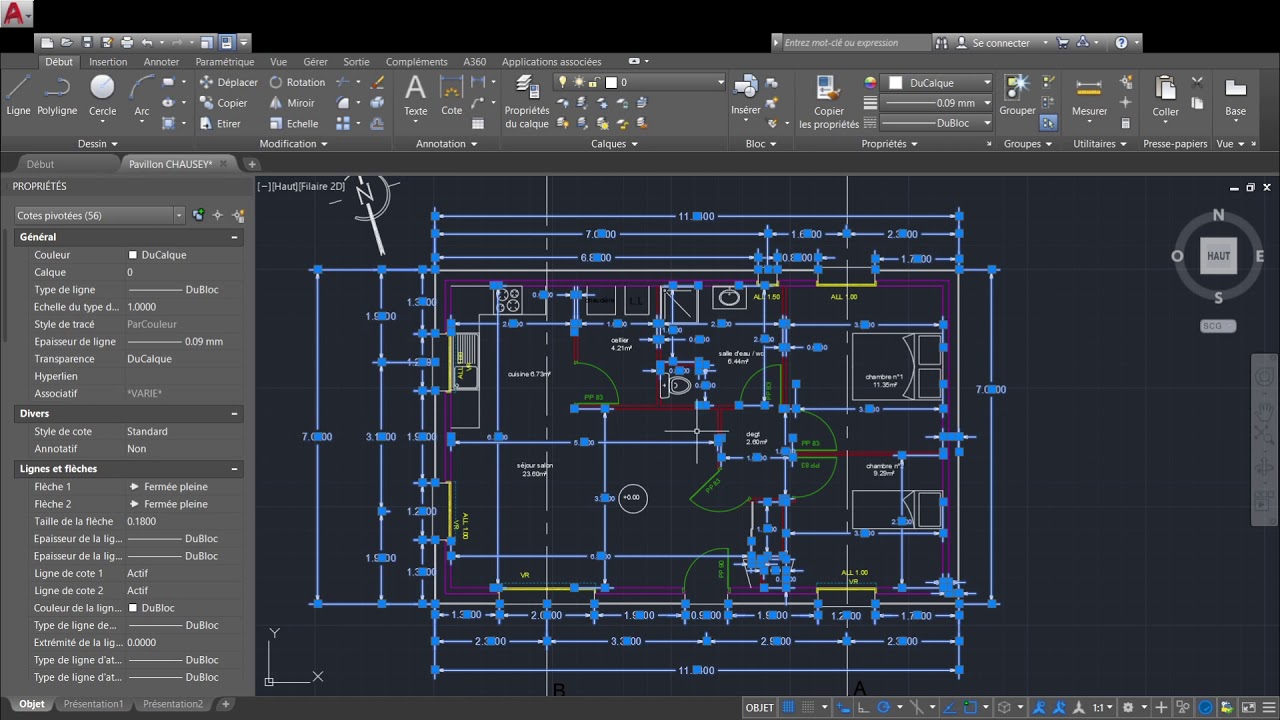
Task: Toggle PICKADD selection mode in Propriétés palette
Action: click(198, 215)
